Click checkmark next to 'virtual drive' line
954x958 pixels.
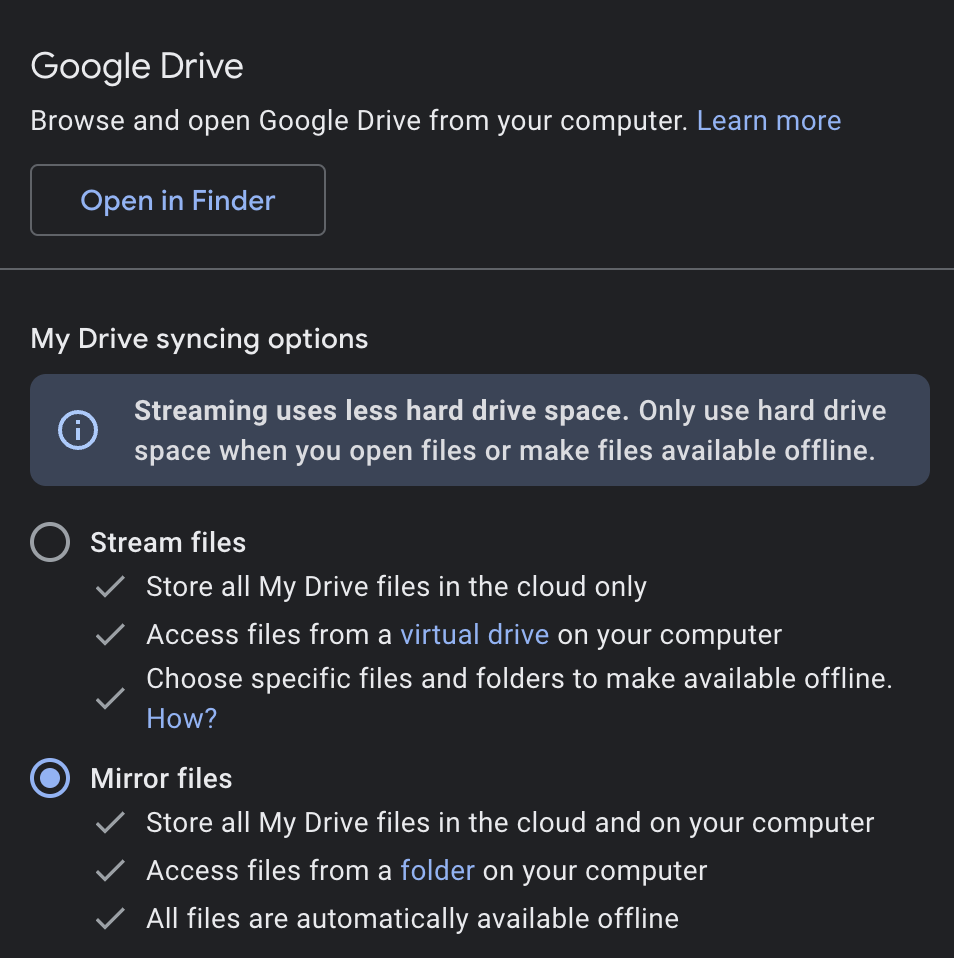click(x=111, y=634)
